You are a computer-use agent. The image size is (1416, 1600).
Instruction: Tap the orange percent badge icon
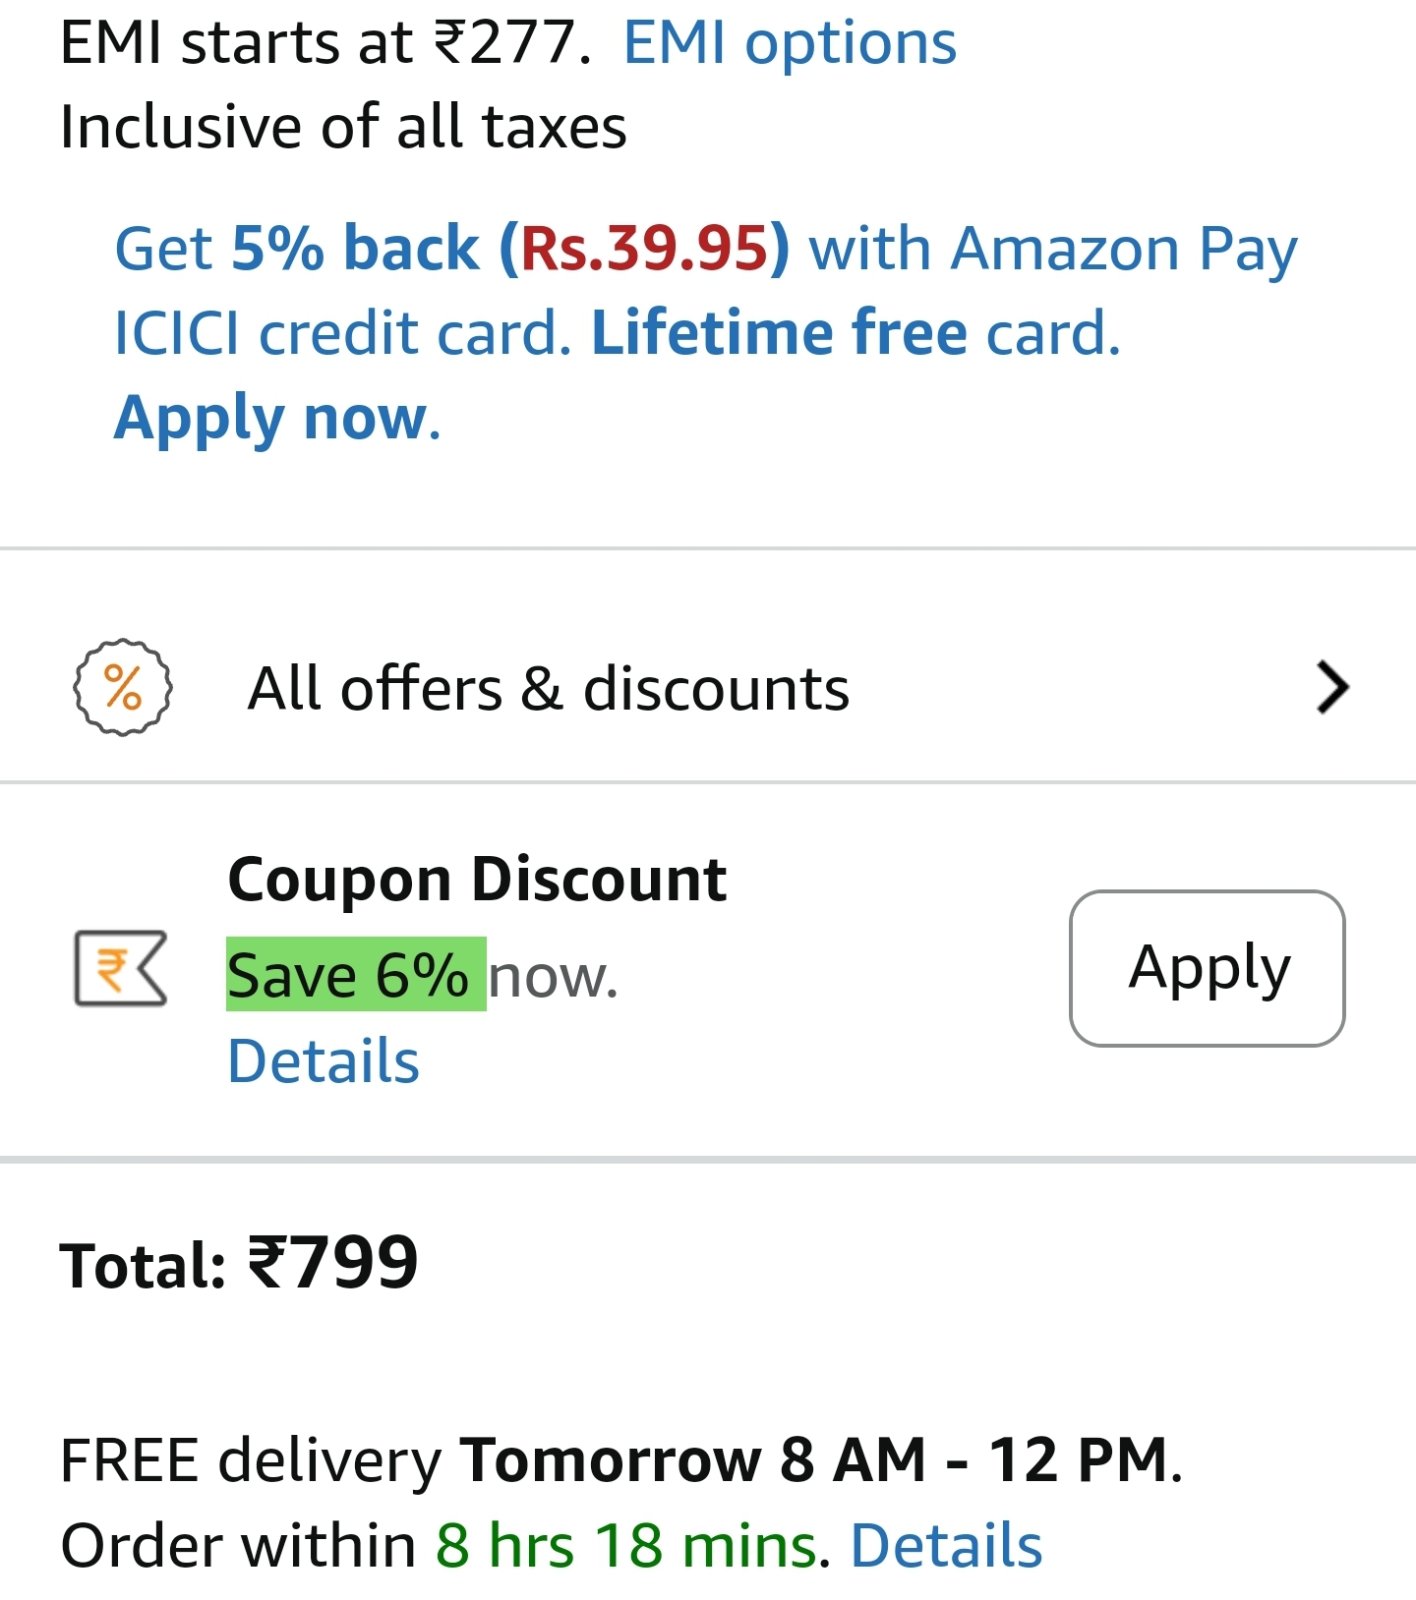tap(123, 688)
